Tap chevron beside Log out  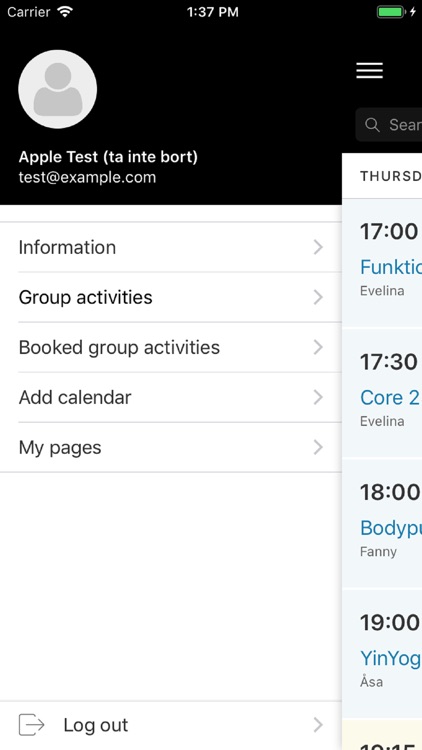[318, 725]
